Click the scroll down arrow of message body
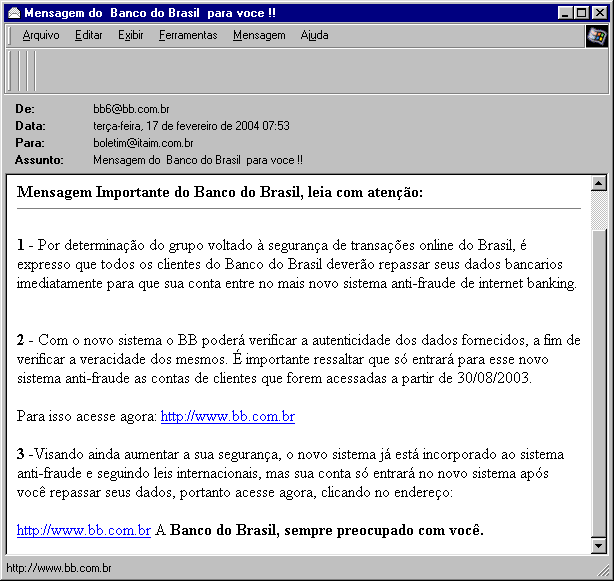 point(599,546)
